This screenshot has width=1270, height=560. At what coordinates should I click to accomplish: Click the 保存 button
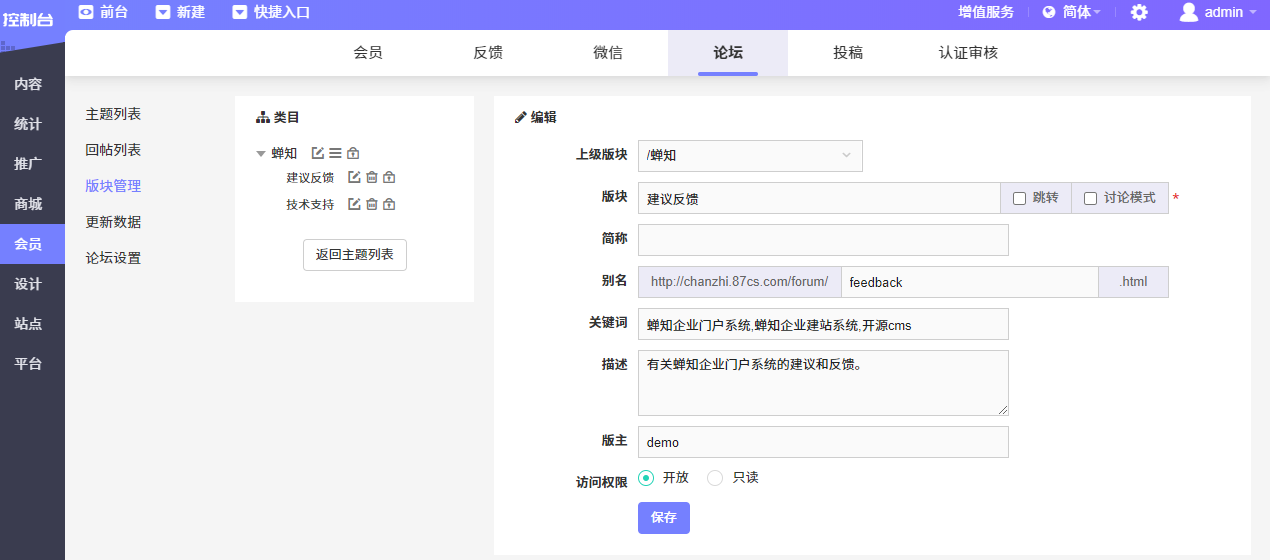[x=664, y=517]
